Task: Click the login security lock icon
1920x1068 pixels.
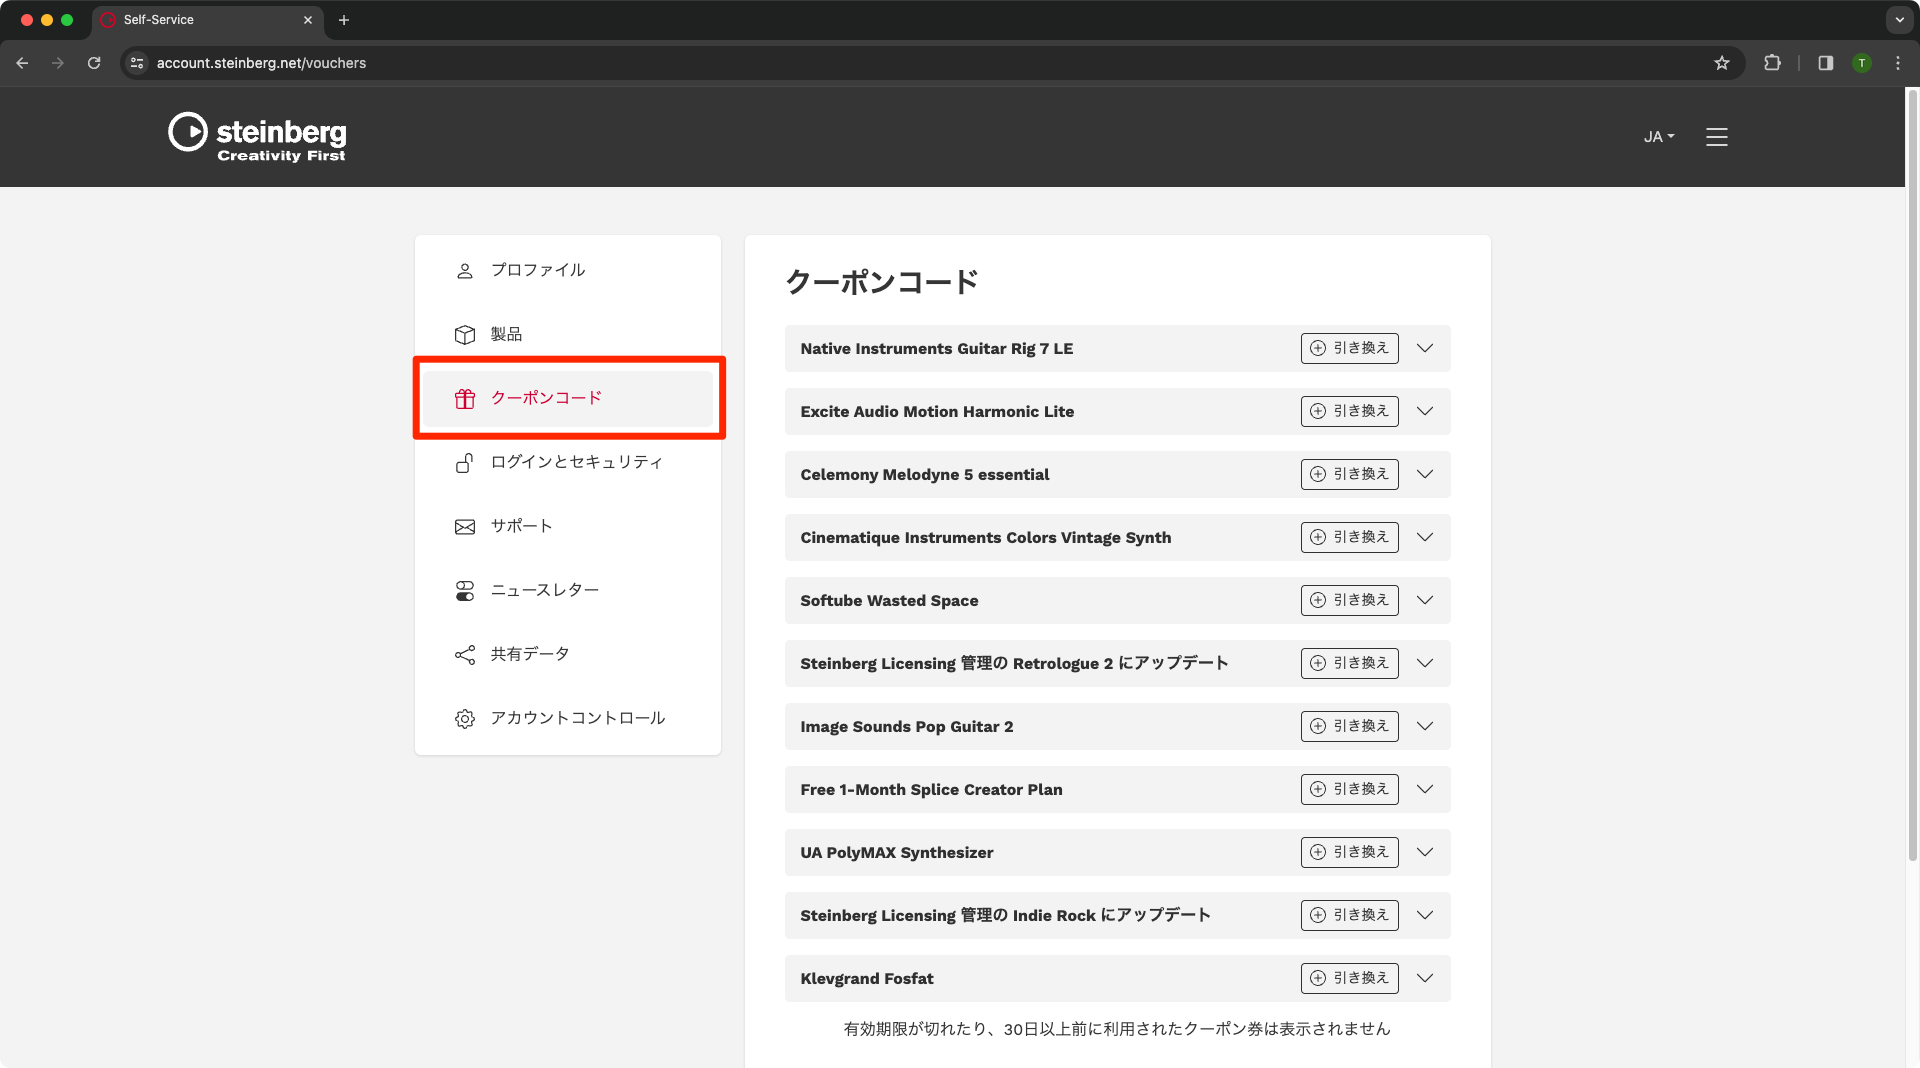Action: point(464,463)
